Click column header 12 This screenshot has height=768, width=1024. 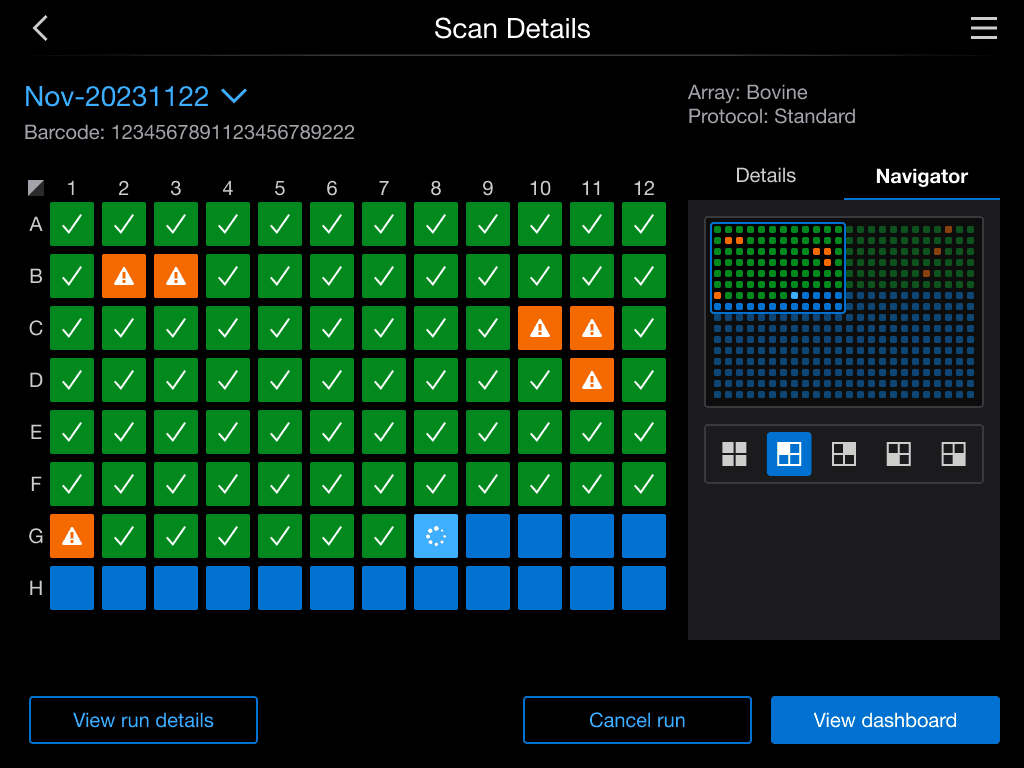click(x=644, y=189)
